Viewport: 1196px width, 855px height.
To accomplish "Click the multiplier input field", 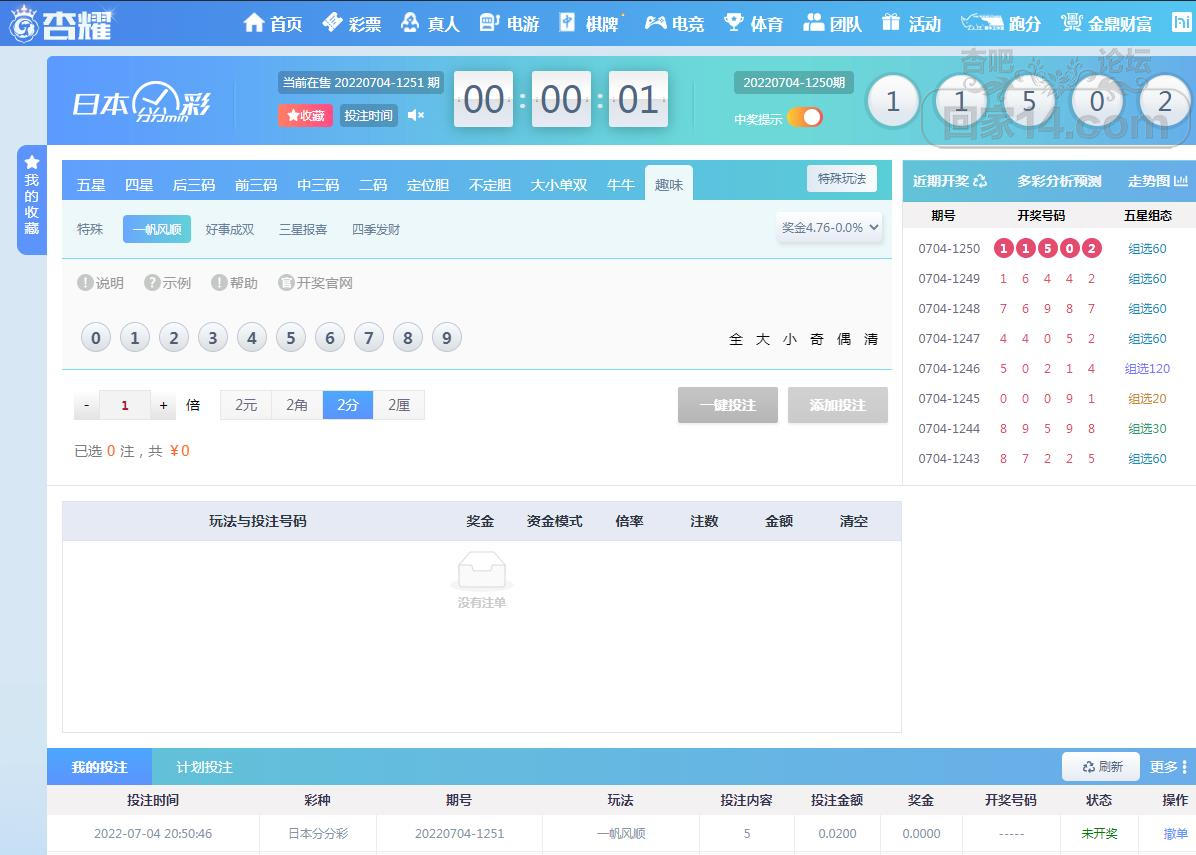I will pos(125,405).
